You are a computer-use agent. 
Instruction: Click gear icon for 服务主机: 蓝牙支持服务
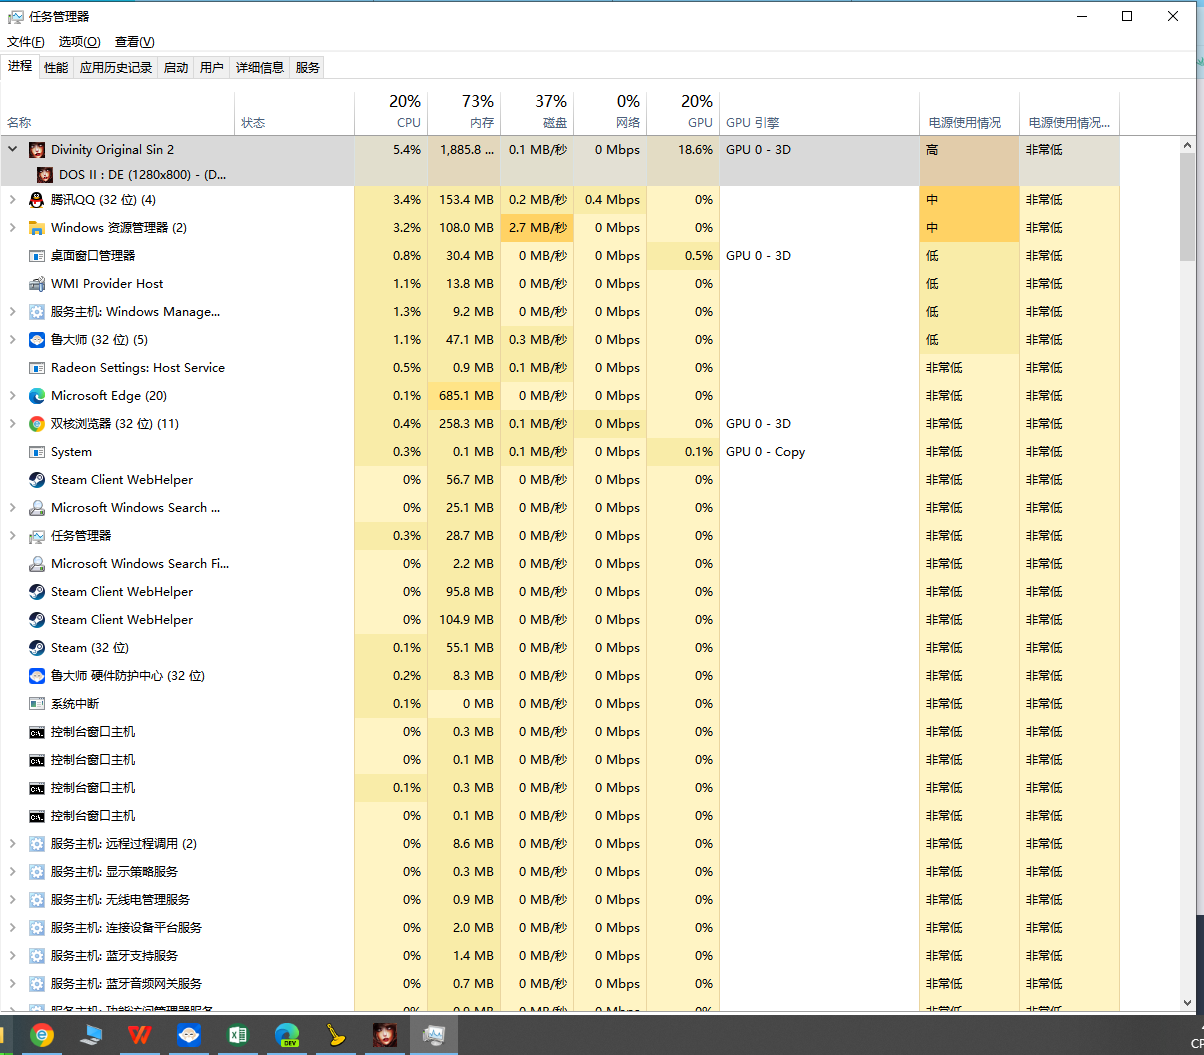[x=37, y=956]
